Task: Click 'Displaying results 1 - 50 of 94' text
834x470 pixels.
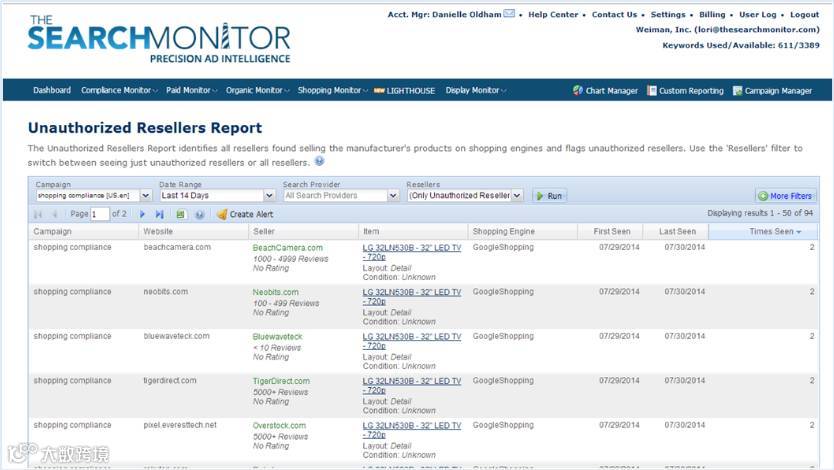Action: click(760, 213)
